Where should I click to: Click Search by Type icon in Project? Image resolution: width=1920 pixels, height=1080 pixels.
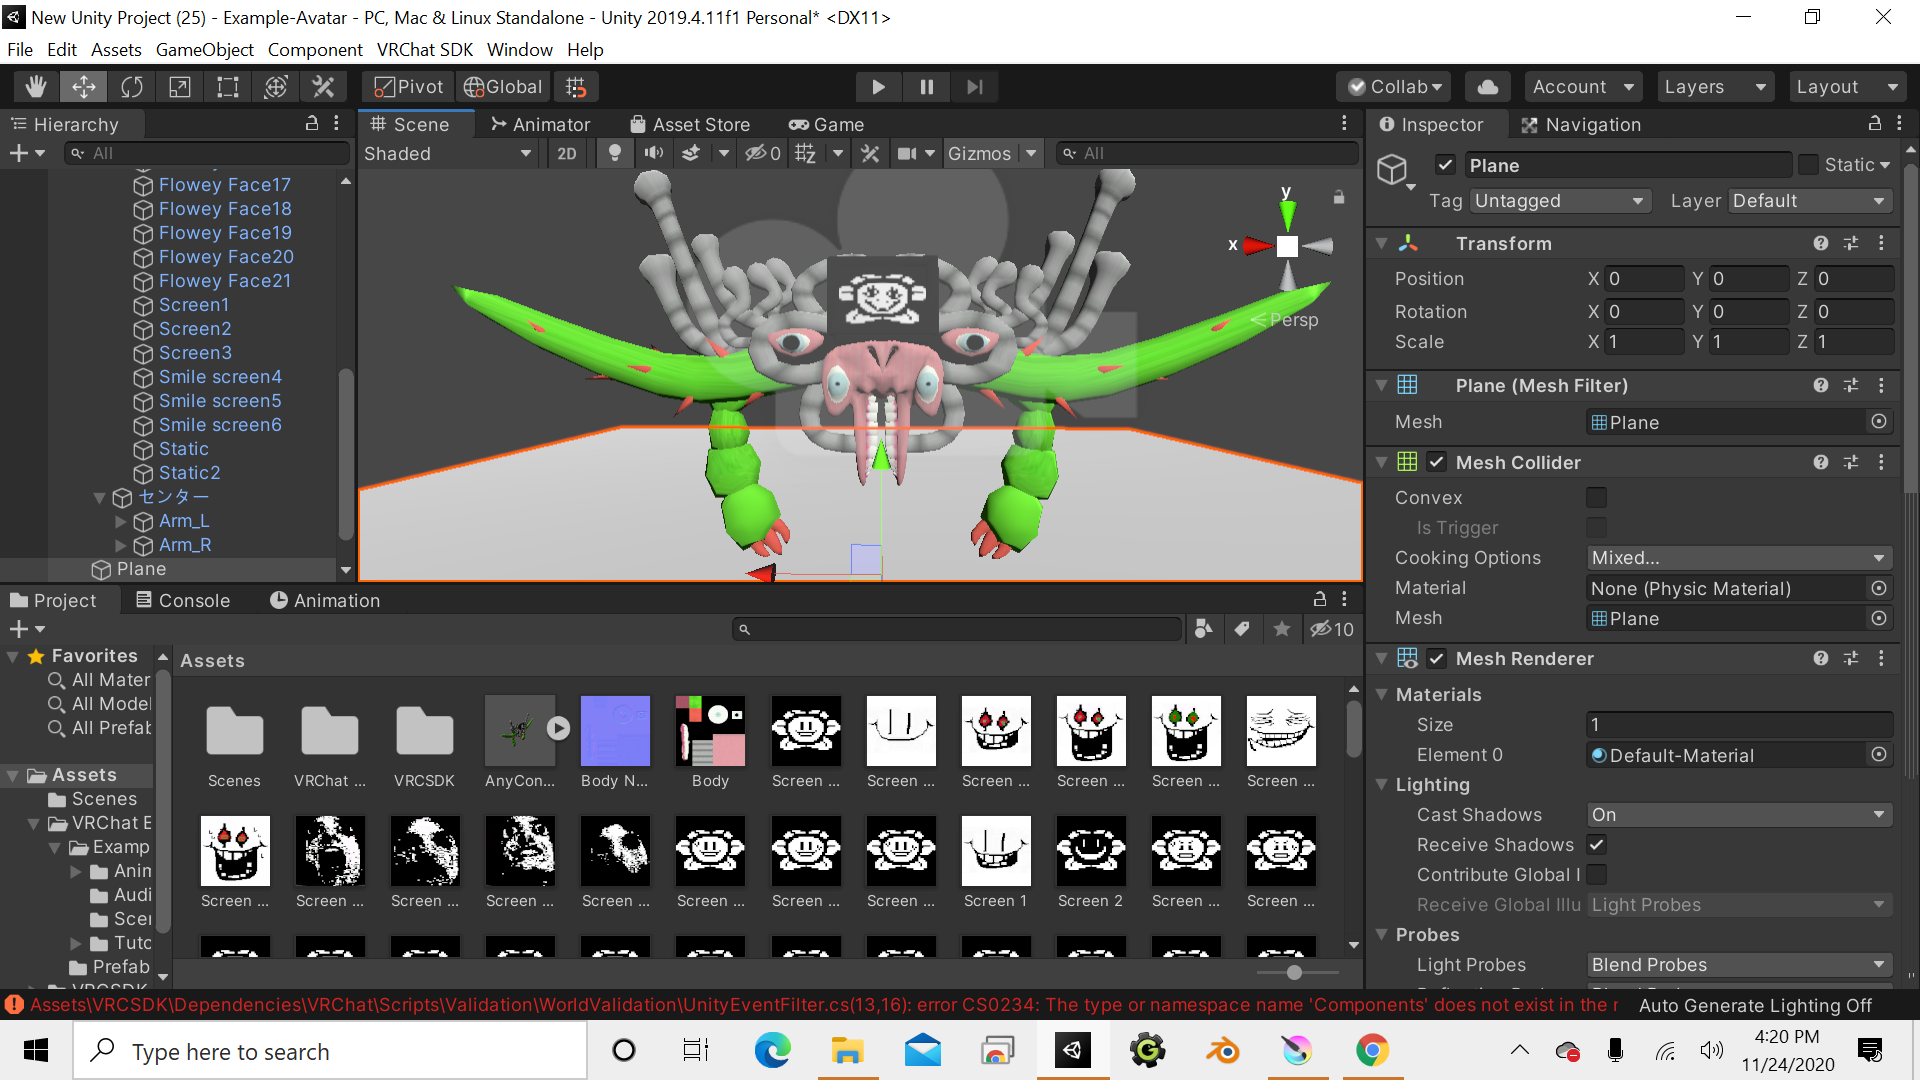(x=1203, y=629)
